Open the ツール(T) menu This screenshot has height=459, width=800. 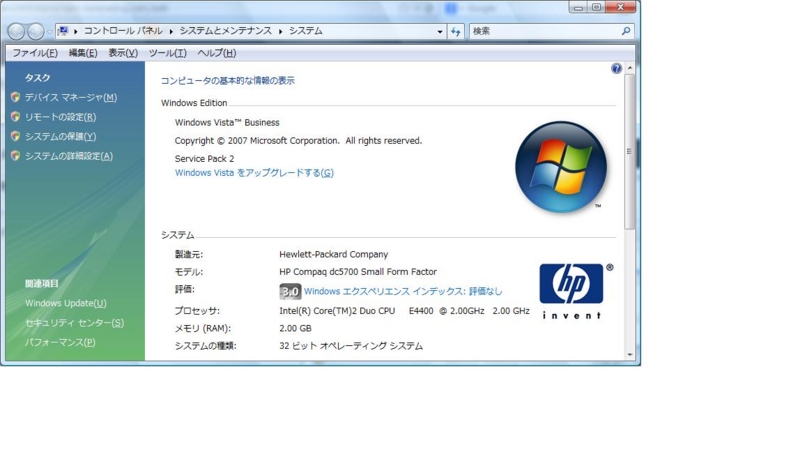point(167,53)
